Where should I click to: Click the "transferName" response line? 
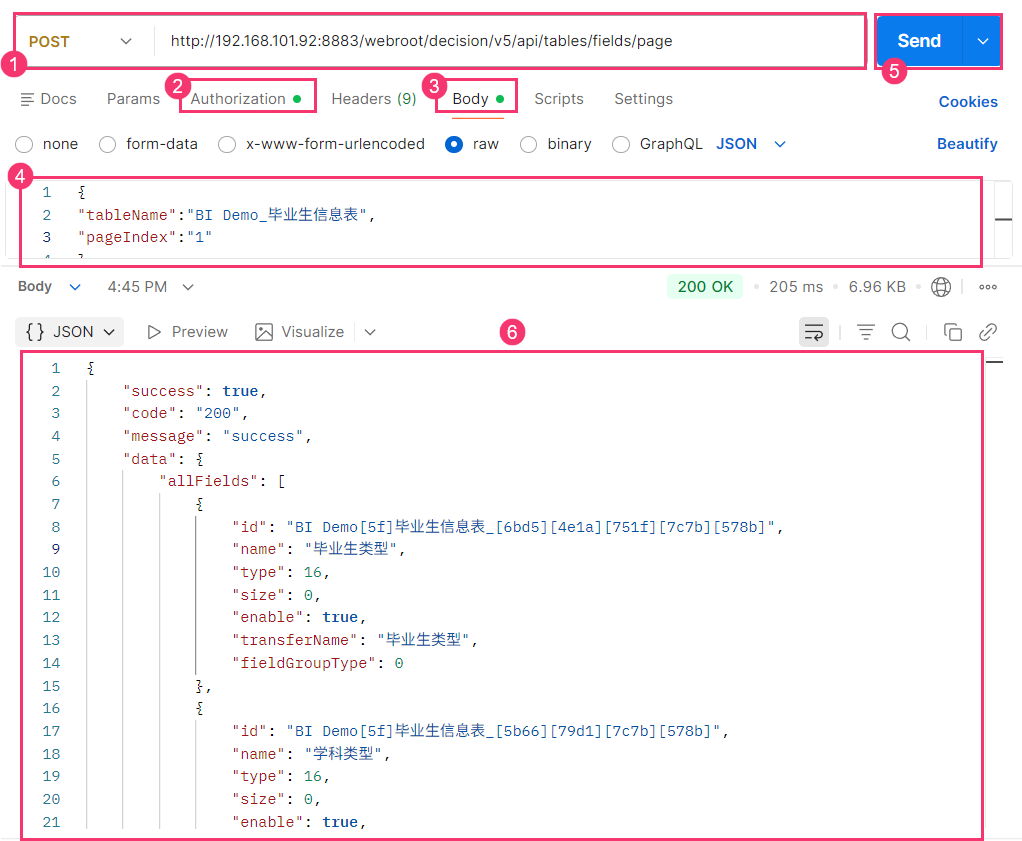(355, 640)
